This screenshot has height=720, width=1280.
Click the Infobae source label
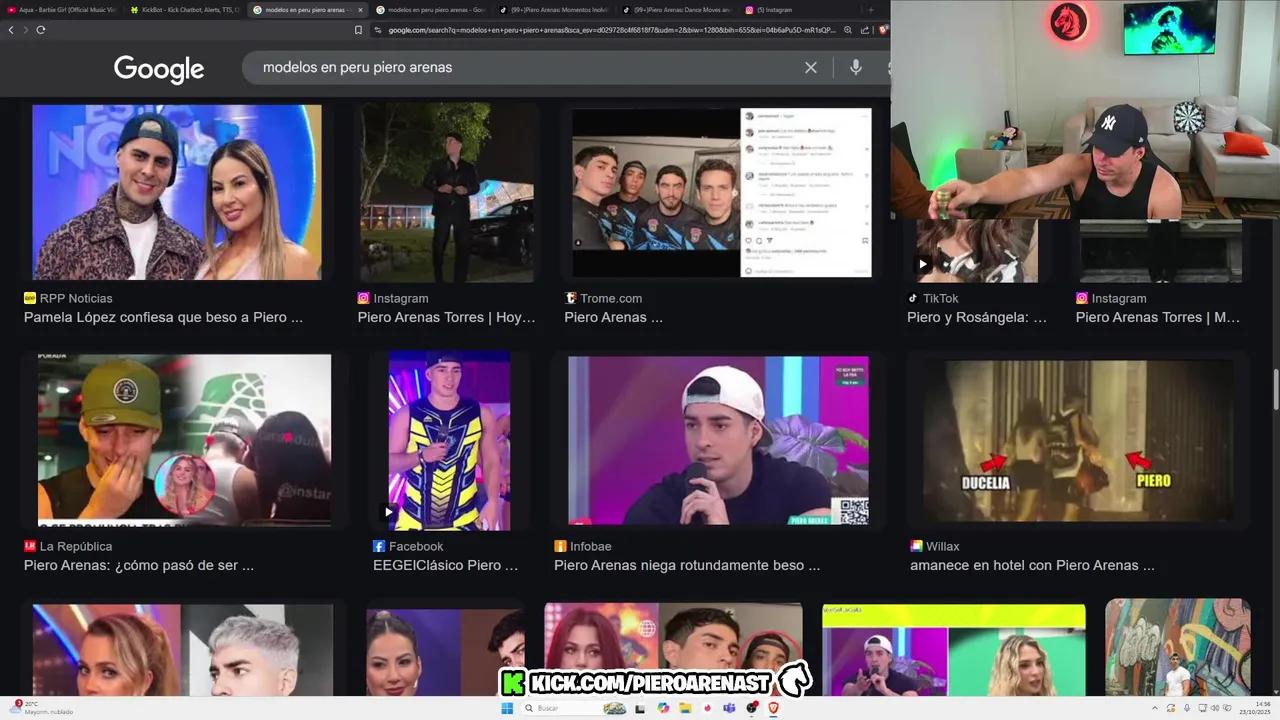tap(583, 546)
